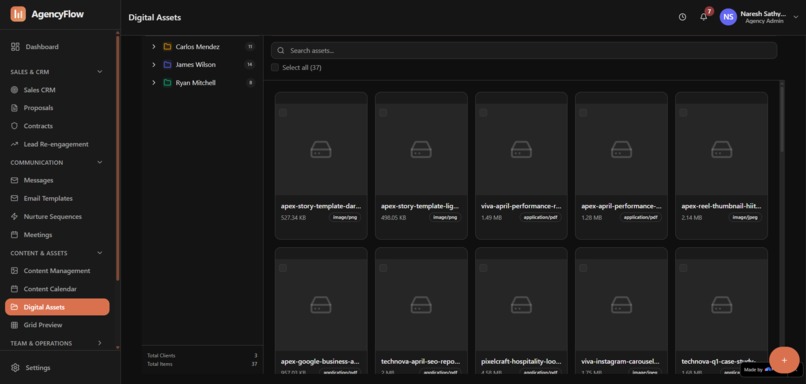Screen dimensions: 806x384
Task: Collapse the Communication section
Action: coord(100,162)
